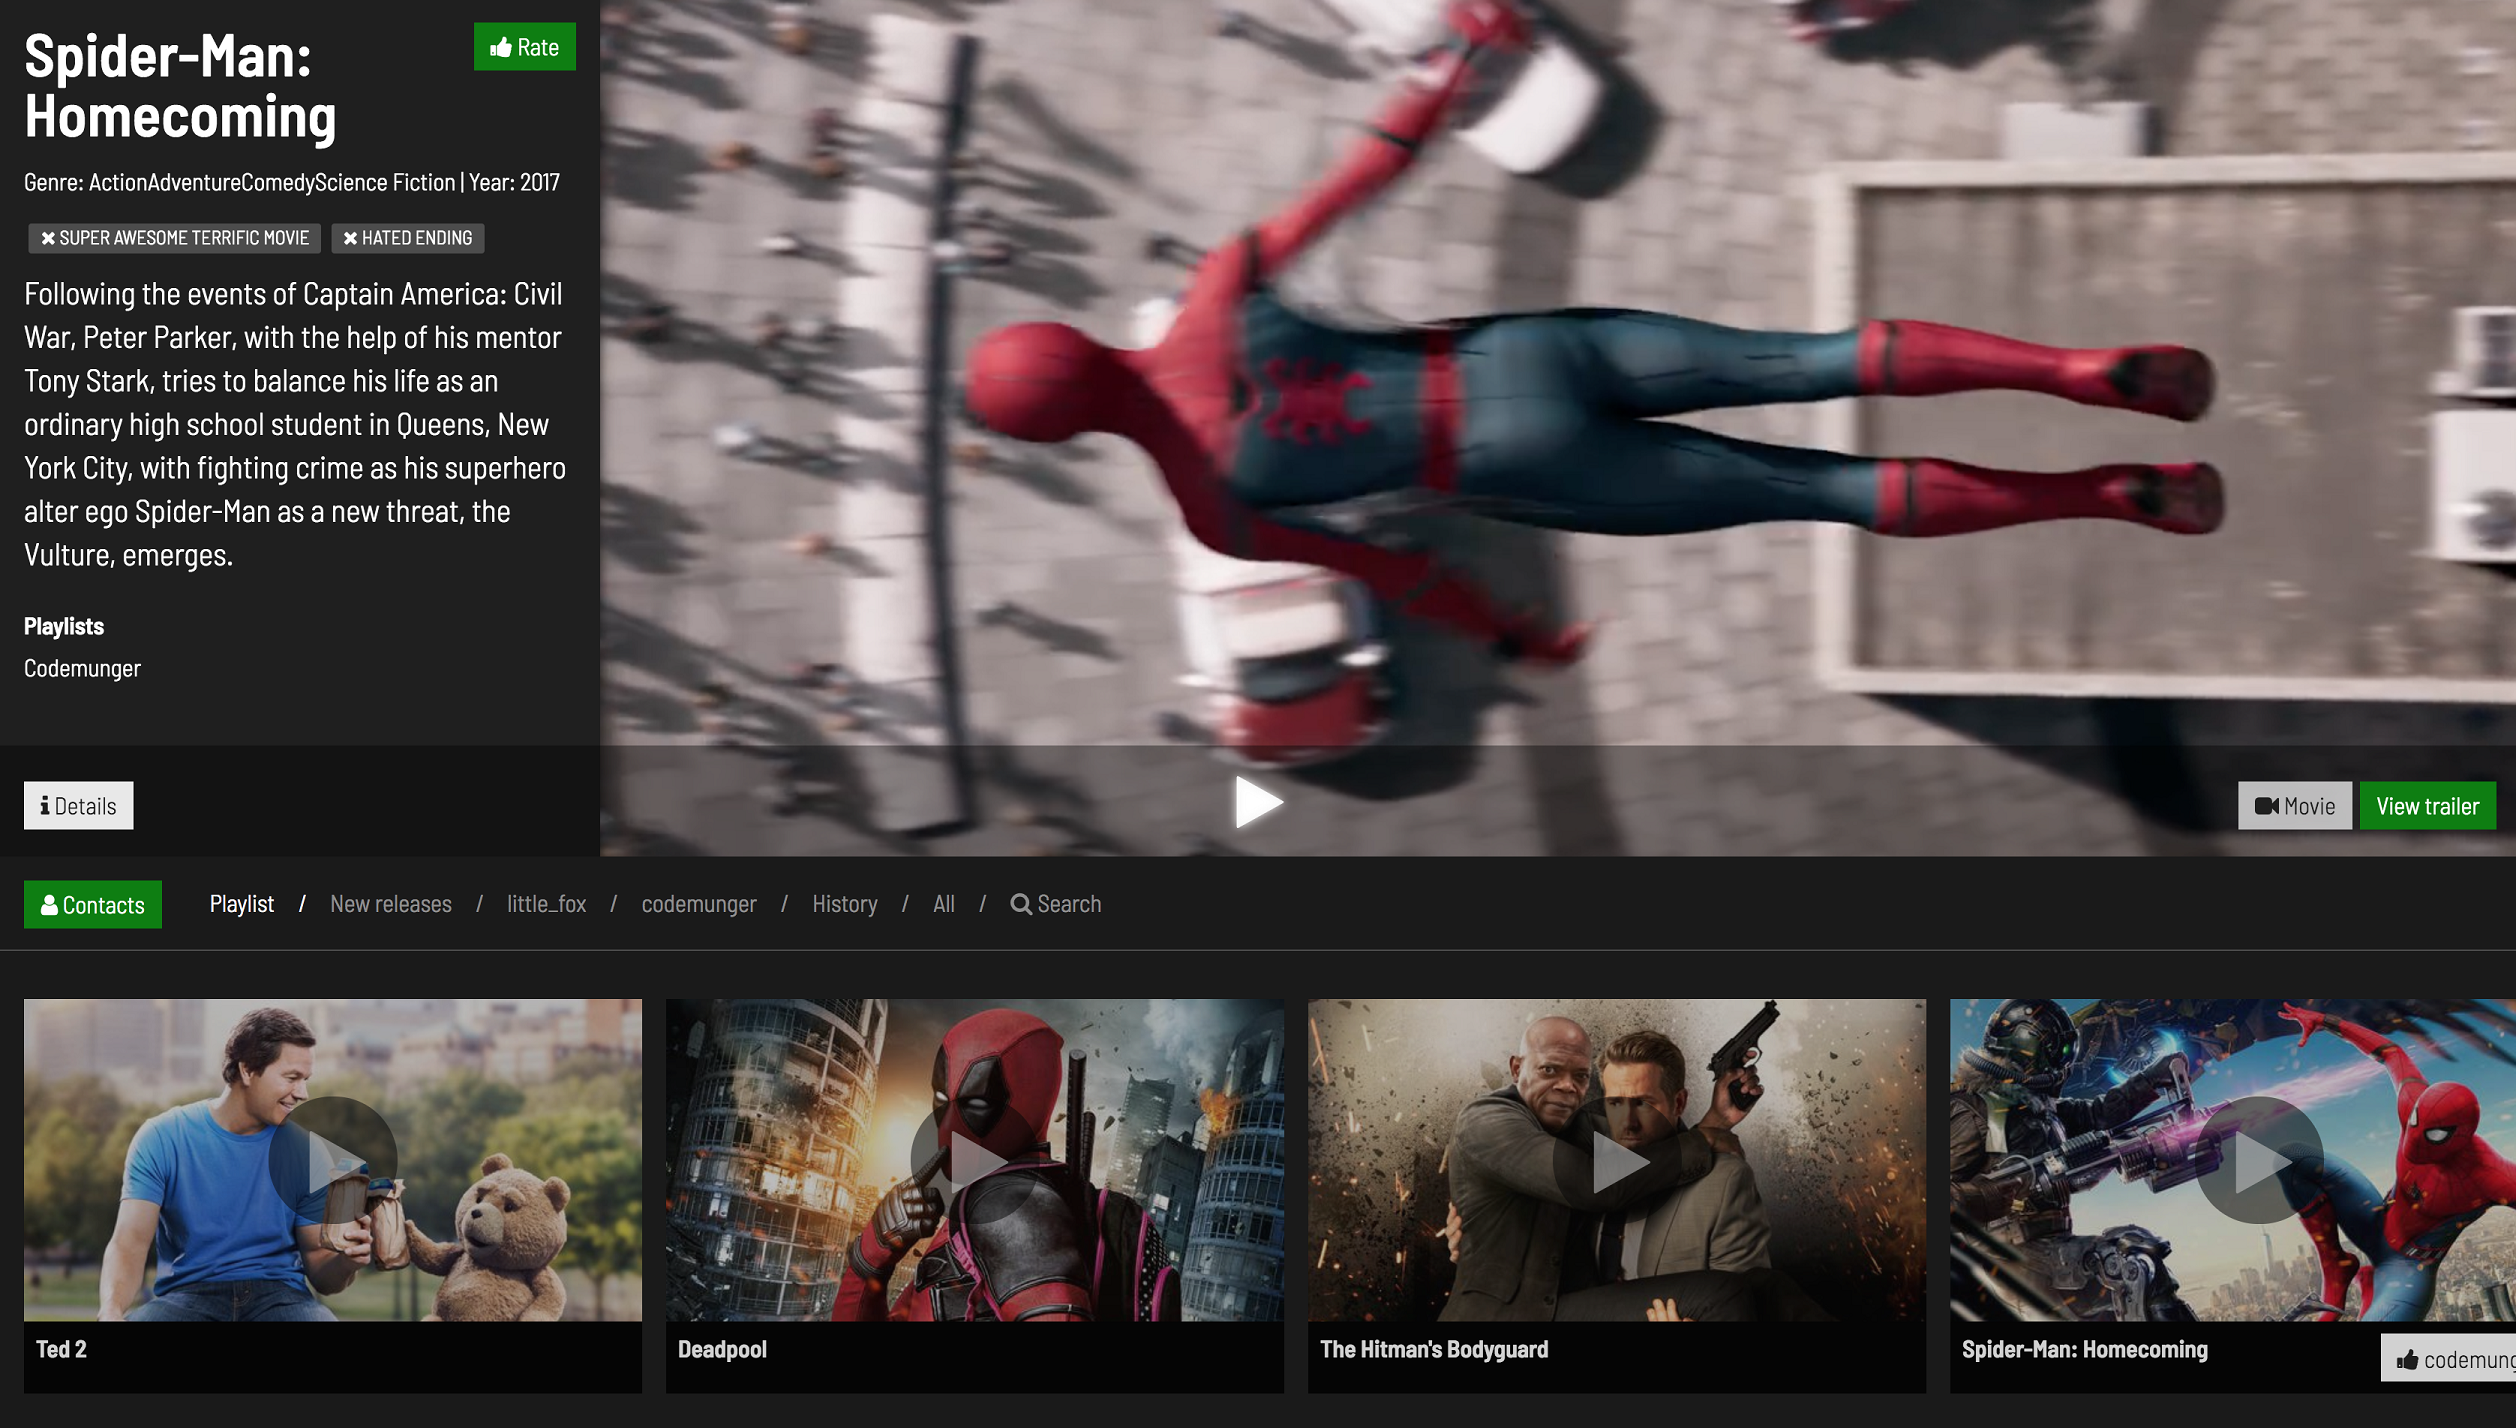
Task: Click the thumbs-up Rate button
Action: coord(524,47)
